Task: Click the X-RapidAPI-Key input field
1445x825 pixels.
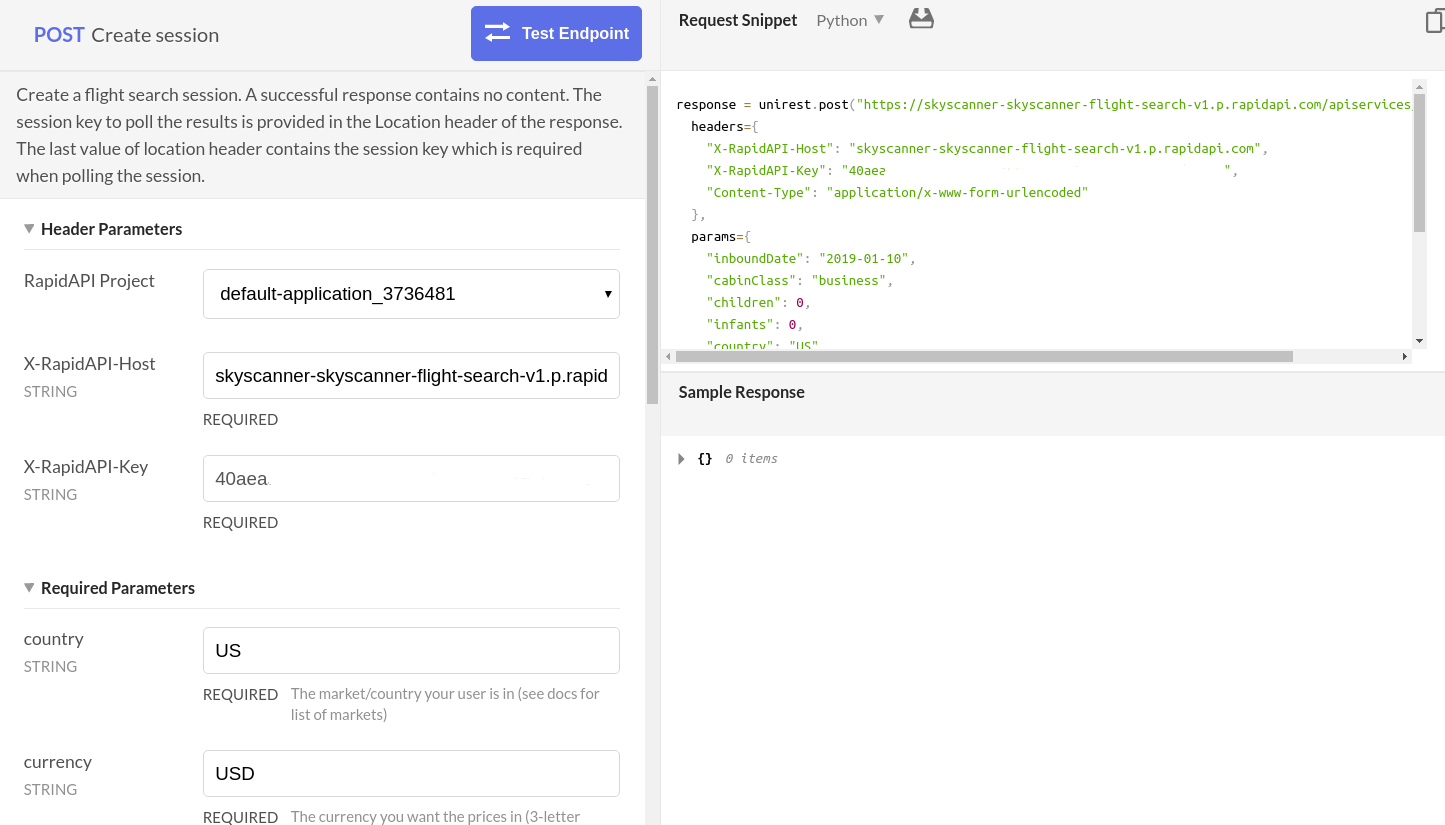Action: pyautogui.click(x=411, y=479)
